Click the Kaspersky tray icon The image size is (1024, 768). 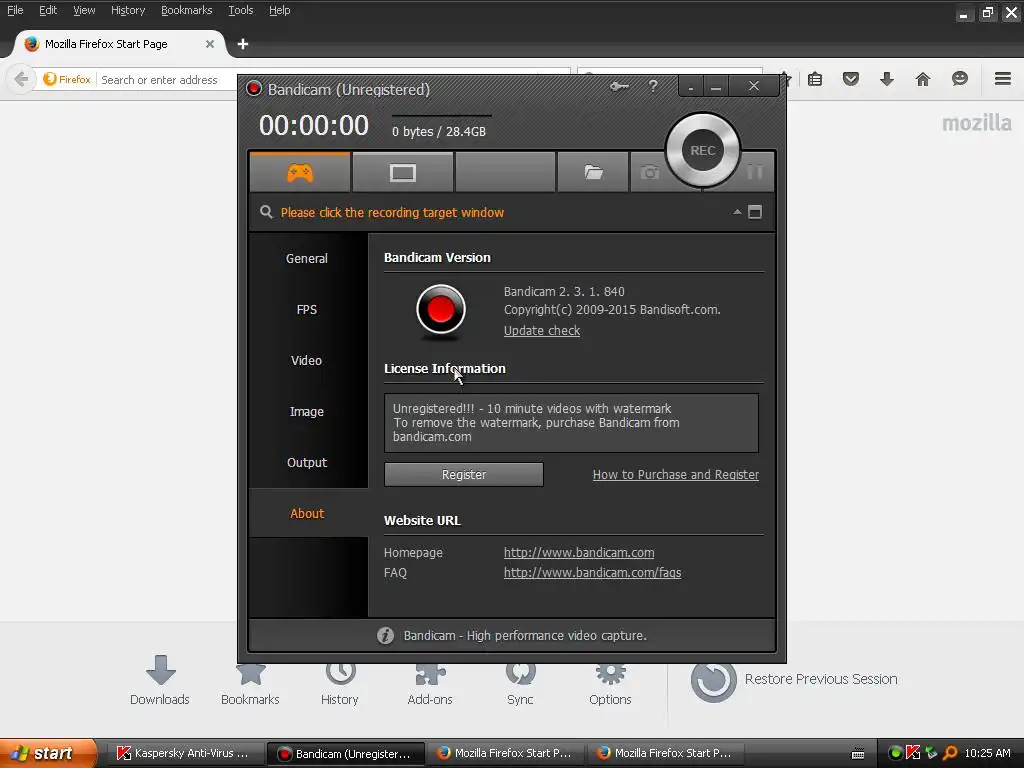pos(913,753)
